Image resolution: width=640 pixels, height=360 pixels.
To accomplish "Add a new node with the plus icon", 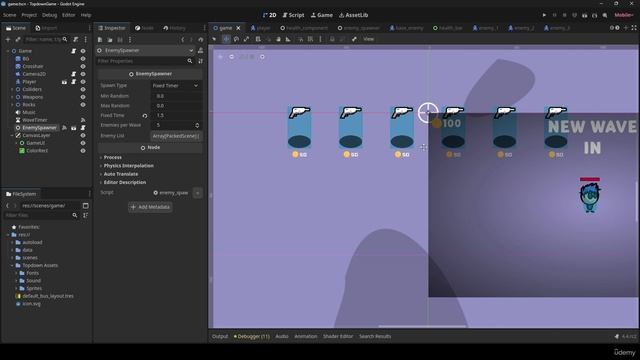I will tap(8, 40).
